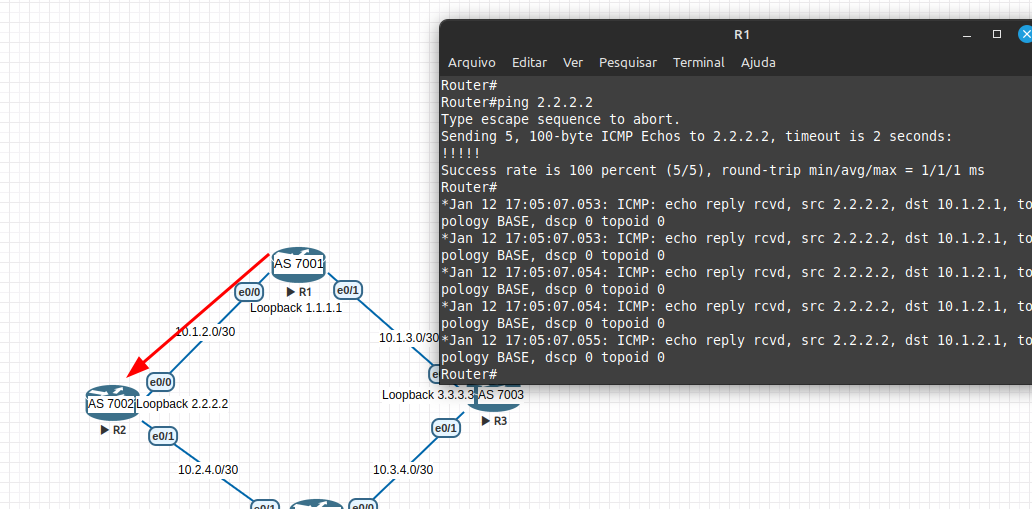Click the 10.1.3.0/30 link label
Viewport: 1032px width, 509px height.
408,337
